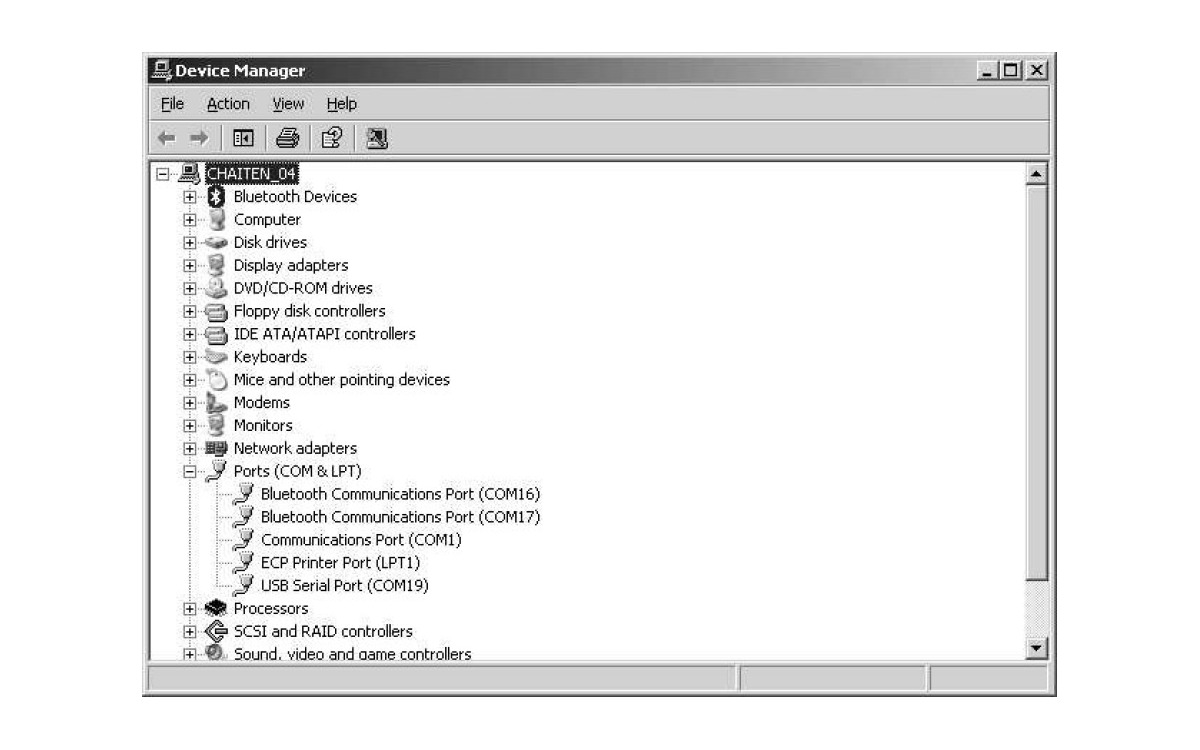Expand the Disk drives node
1200x750 pixels.
coord(190,243)
